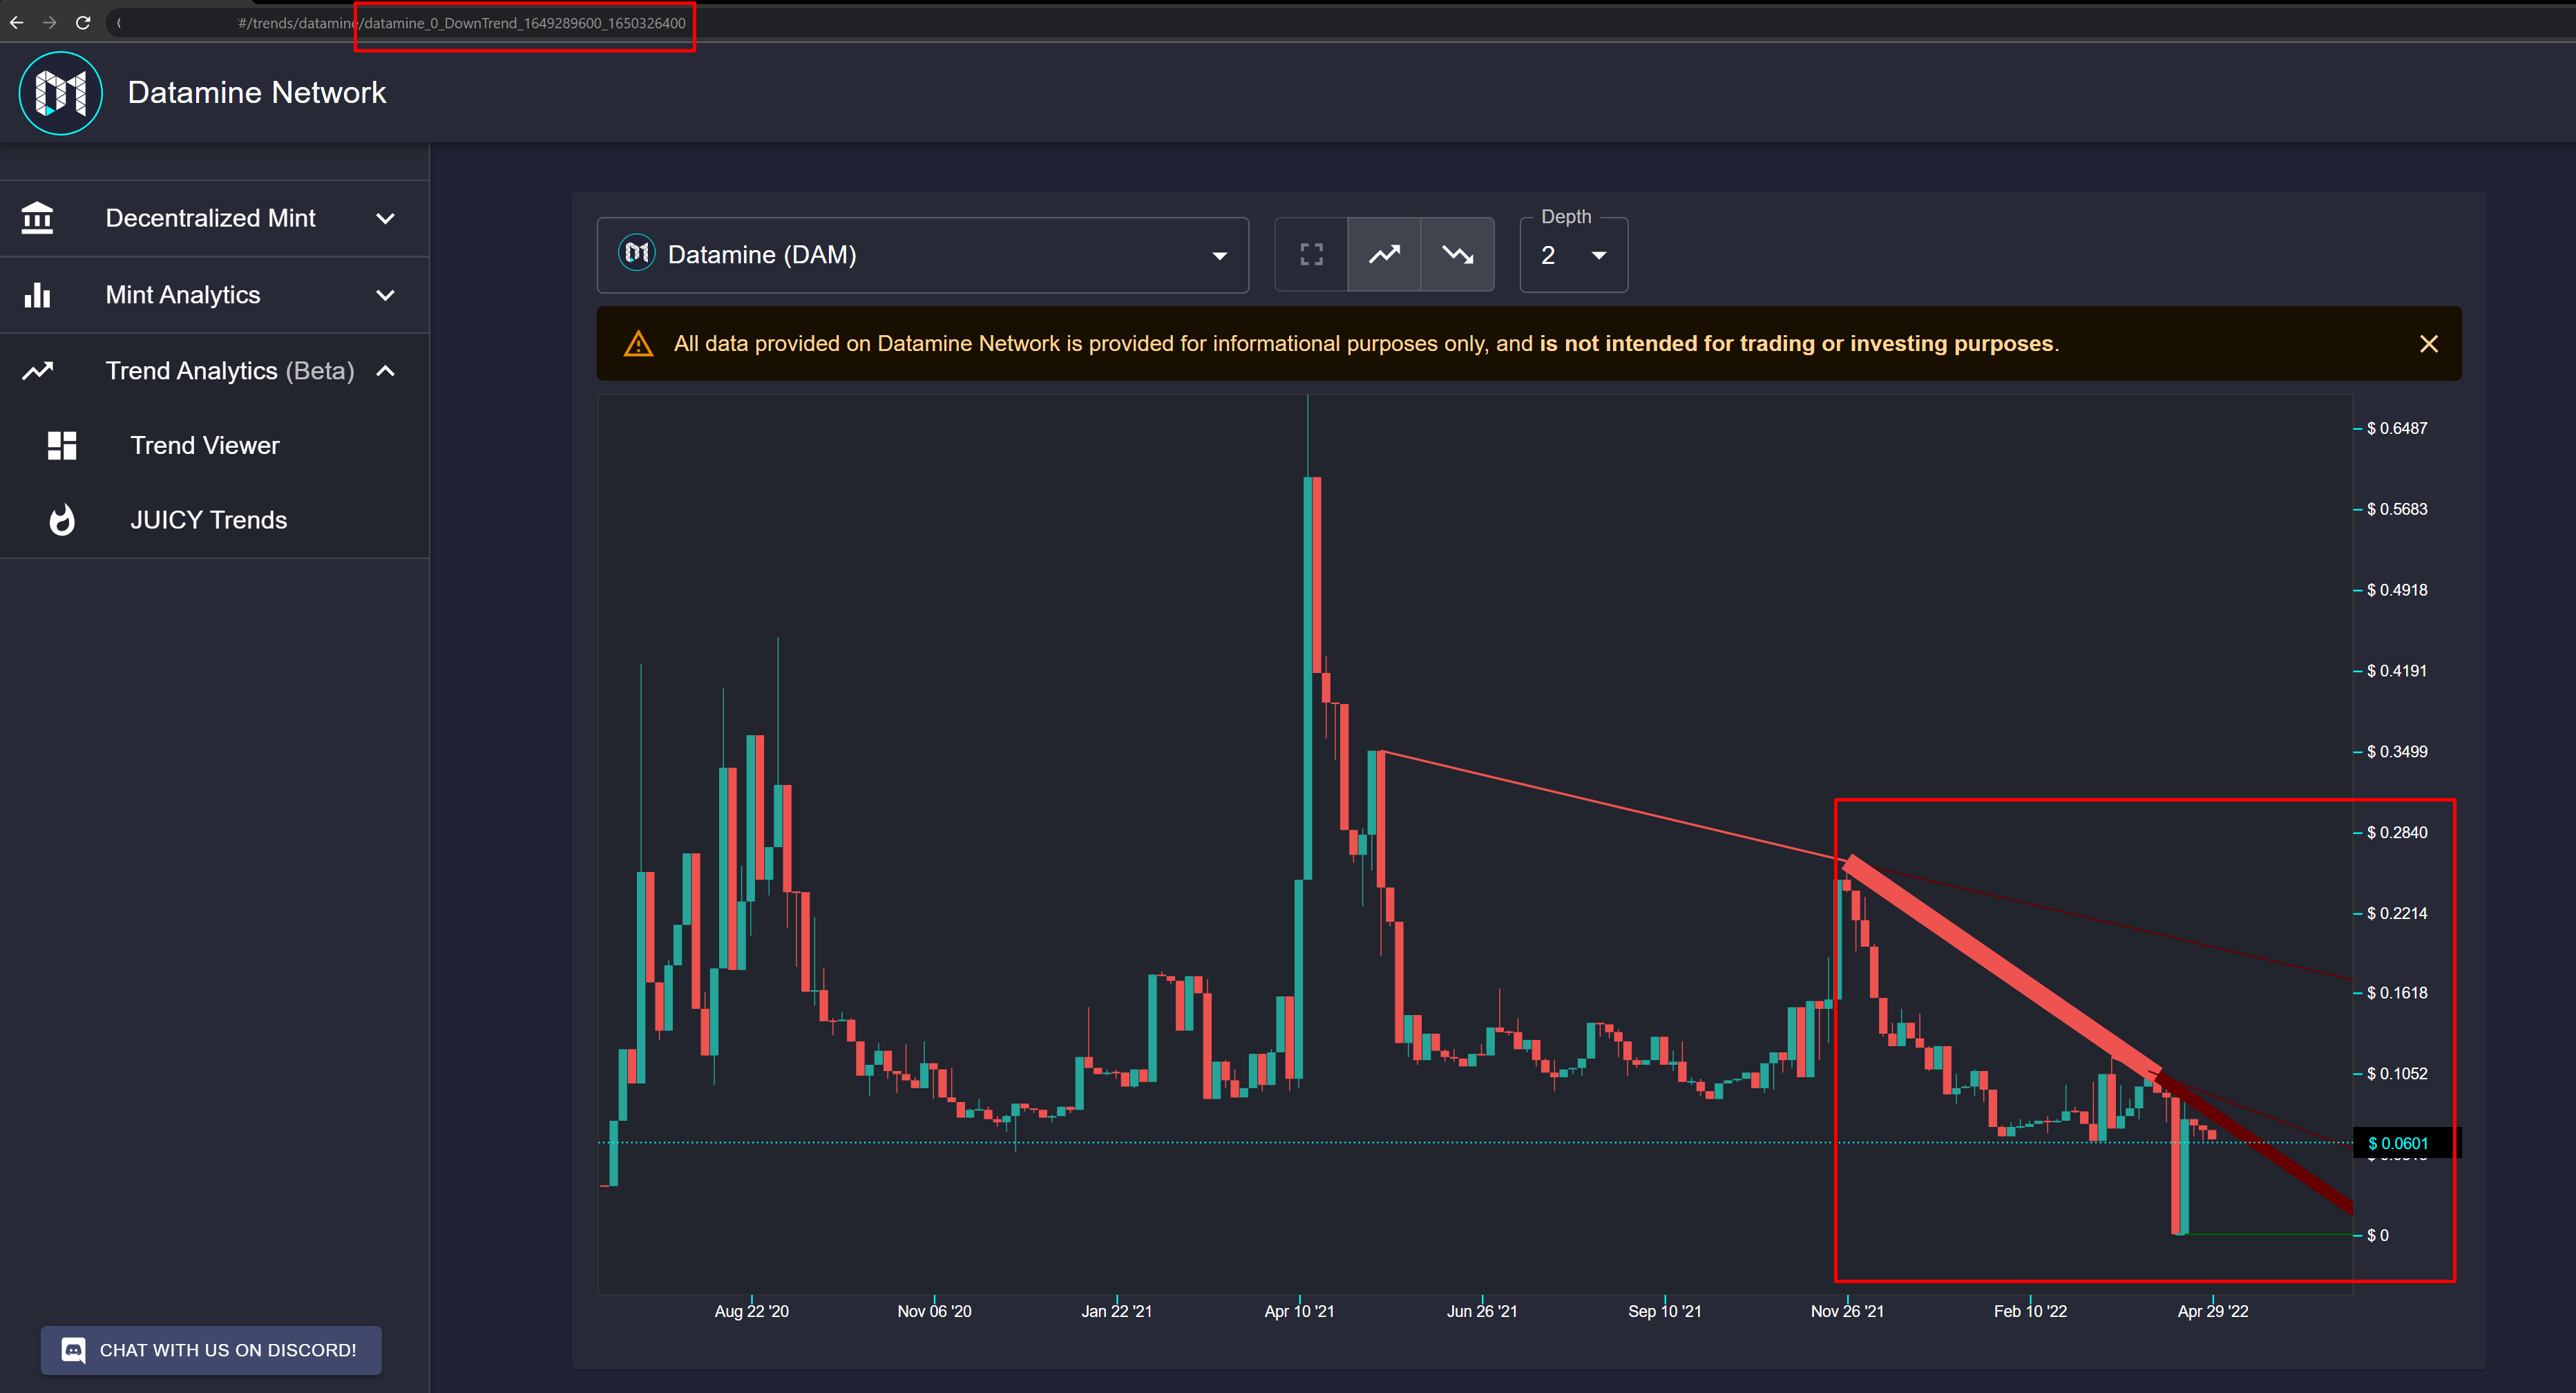Click the Jan 22 '21 date label

(1116, 1311)
